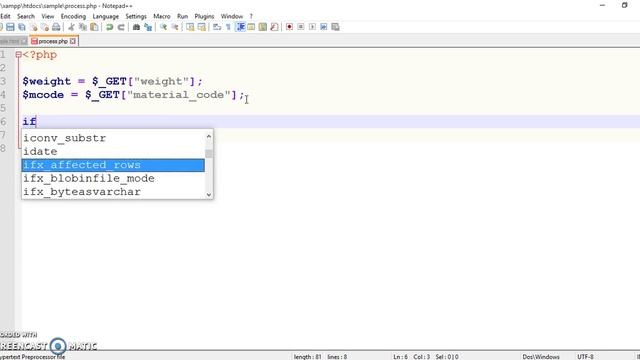Open the Plugins menu
This screenshot has width=640, height=360.
204,16
